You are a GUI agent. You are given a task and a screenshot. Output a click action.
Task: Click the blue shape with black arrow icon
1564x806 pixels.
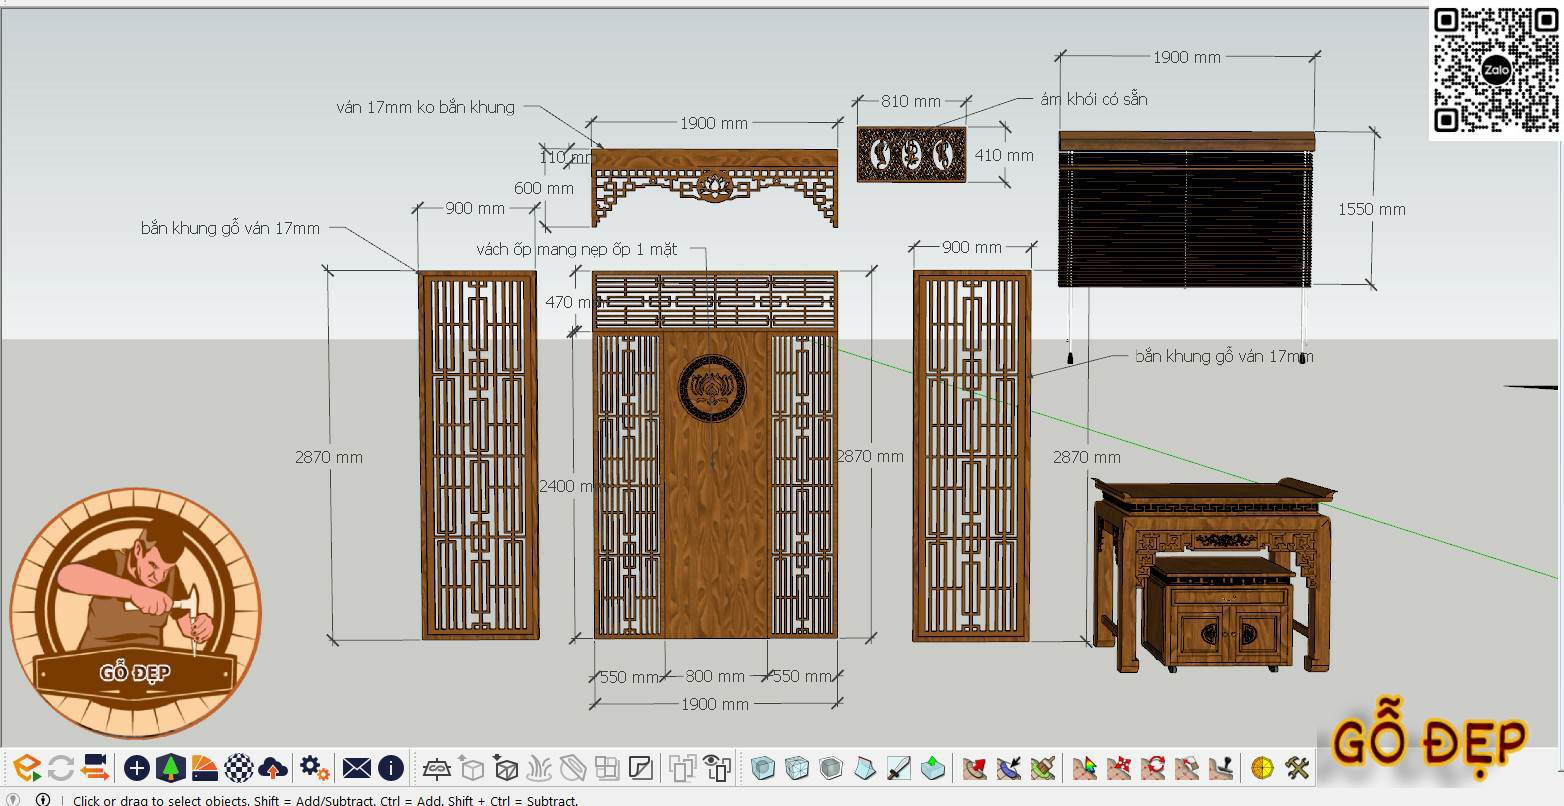click(x=1009, y=768)
